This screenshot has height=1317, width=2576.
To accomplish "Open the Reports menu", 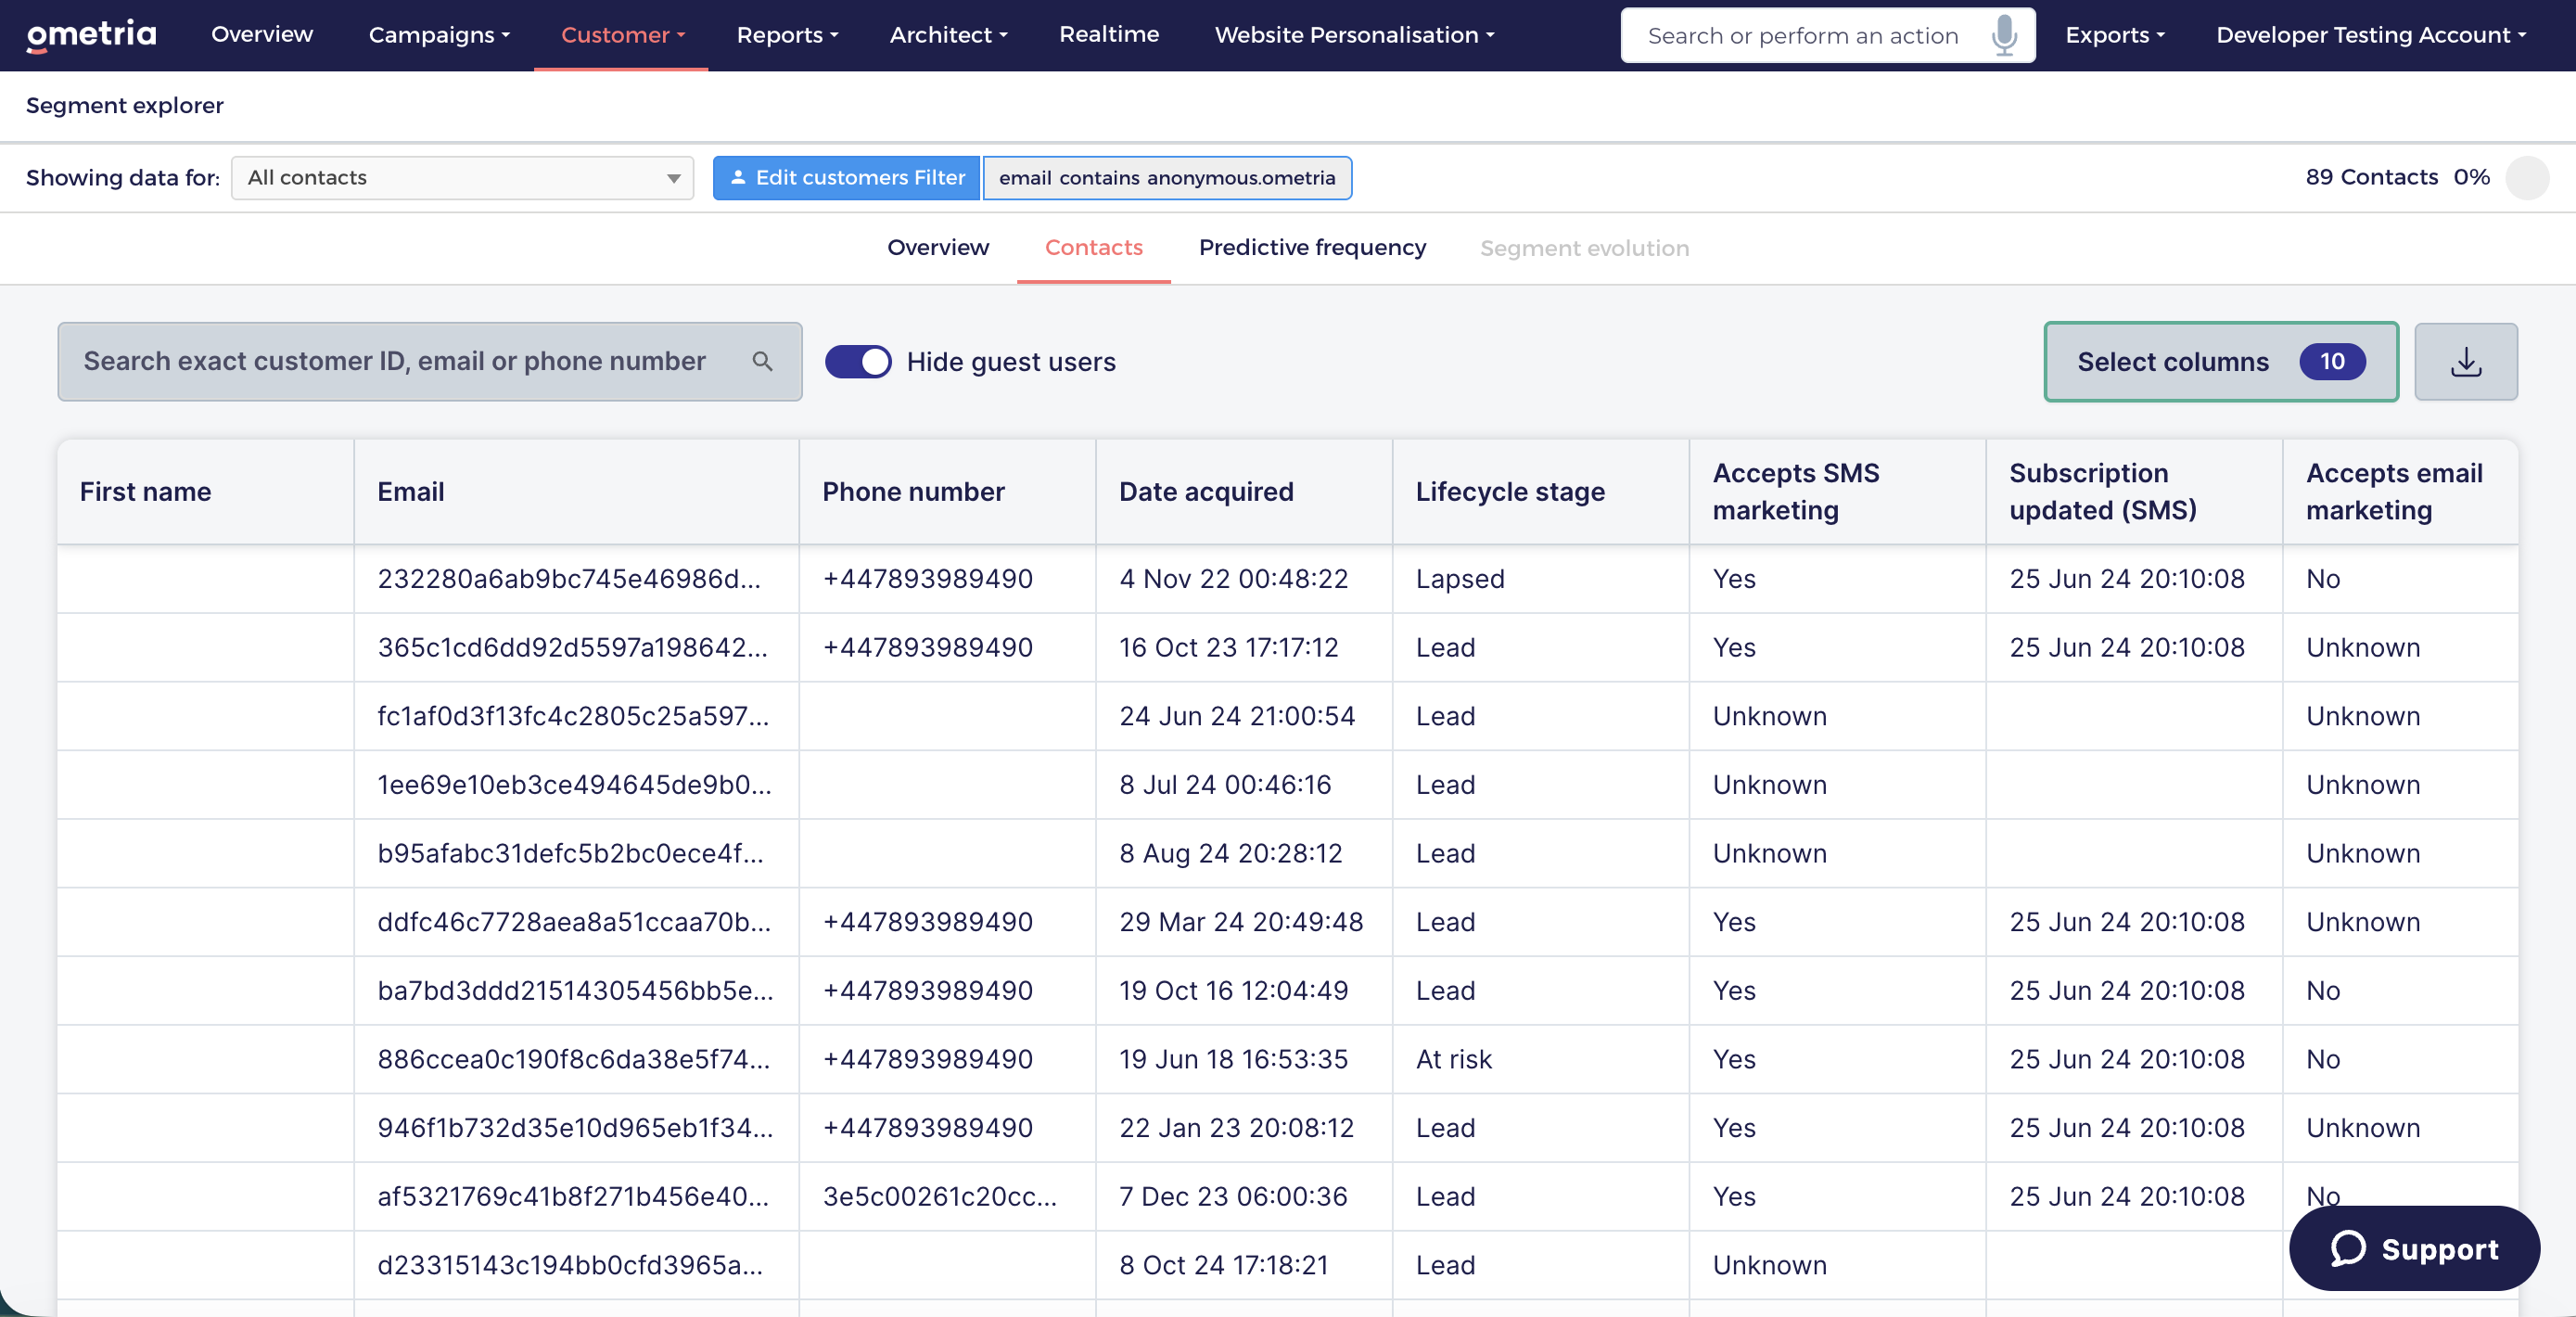I will (787, 35).
